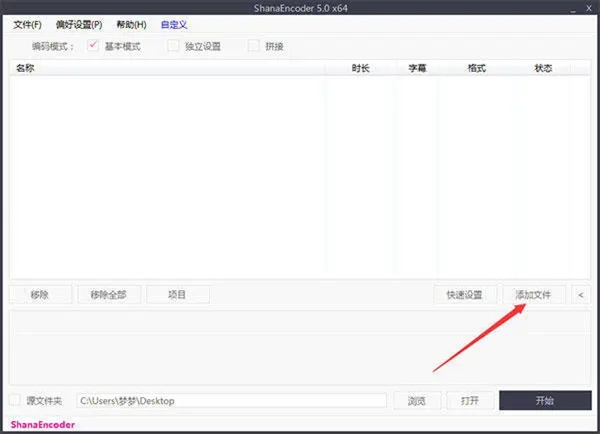Image resolution: width=600 pixels, height=434 pixels.
Task: Open the 帮助(H) menu
Action: point(130,24)
